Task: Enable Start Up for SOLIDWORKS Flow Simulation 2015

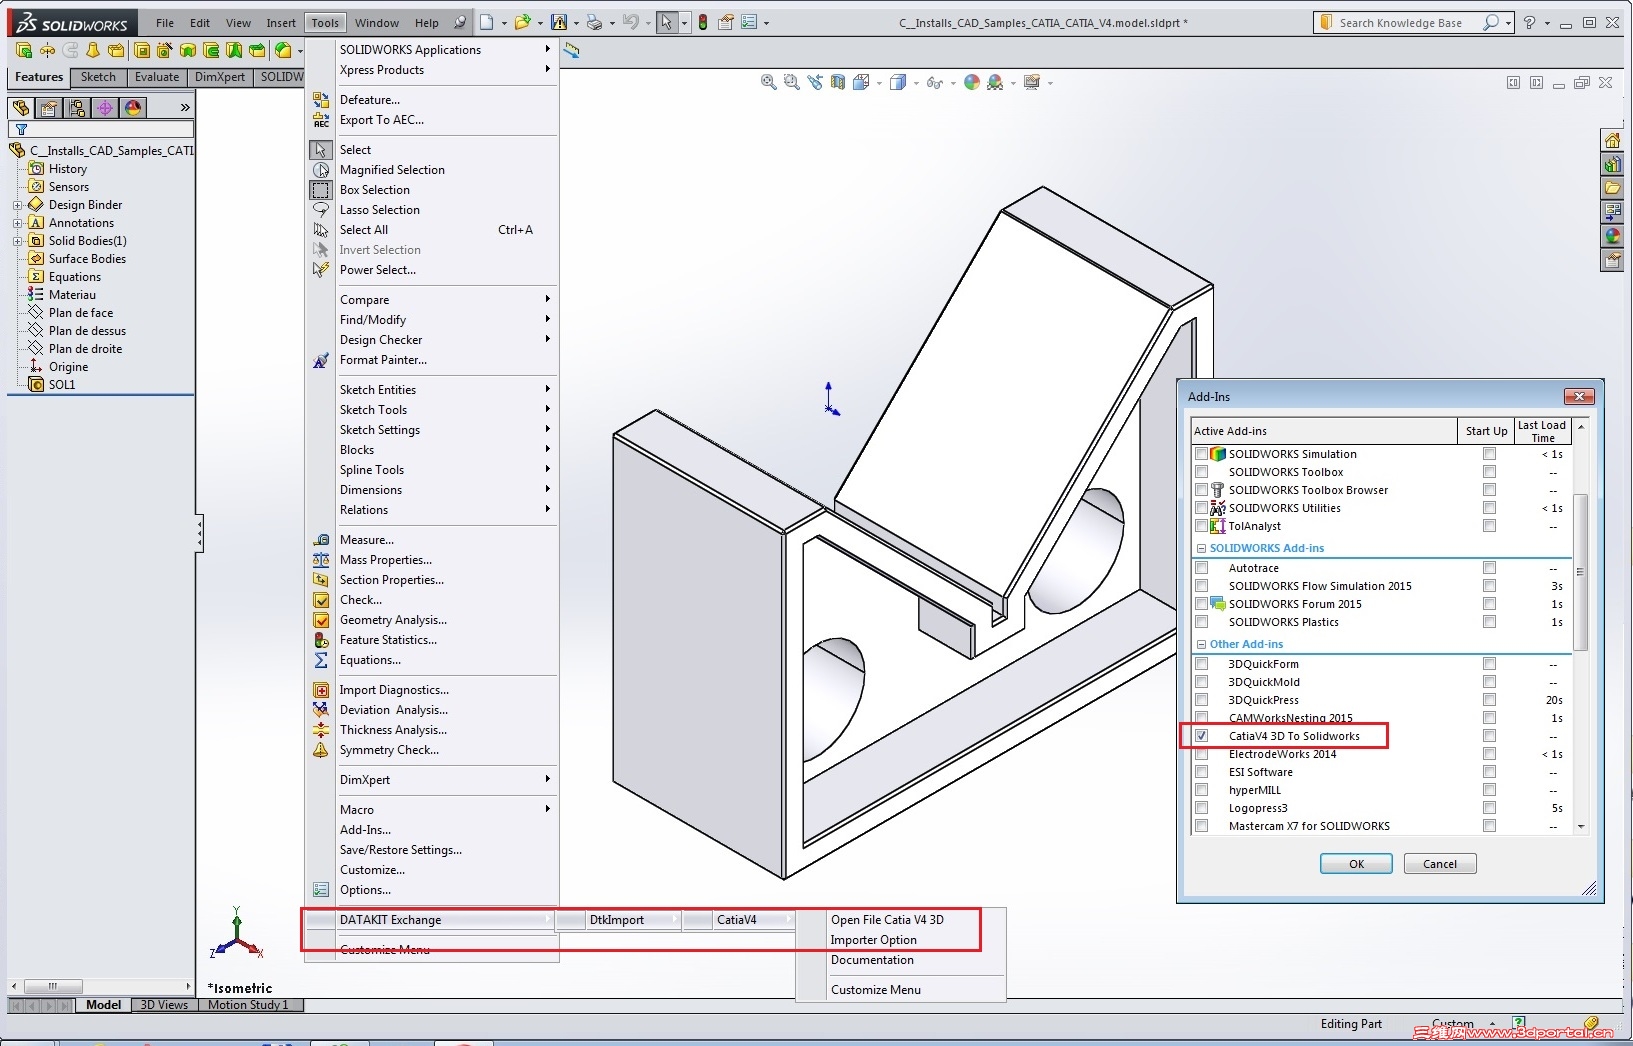Action: [1490, 586]
